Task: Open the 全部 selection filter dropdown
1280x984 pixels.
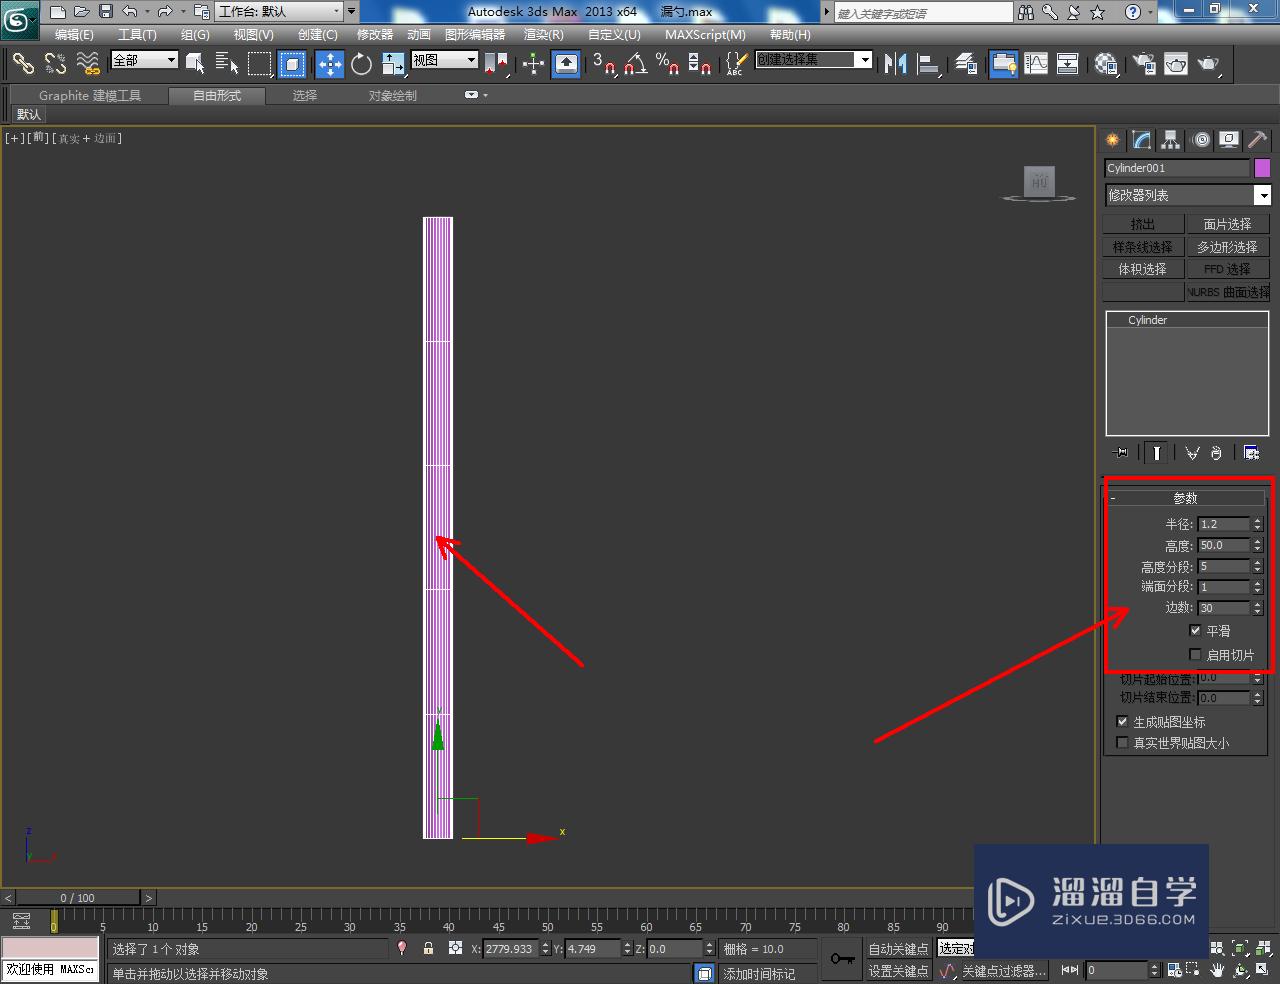Action: coord(144,60)
